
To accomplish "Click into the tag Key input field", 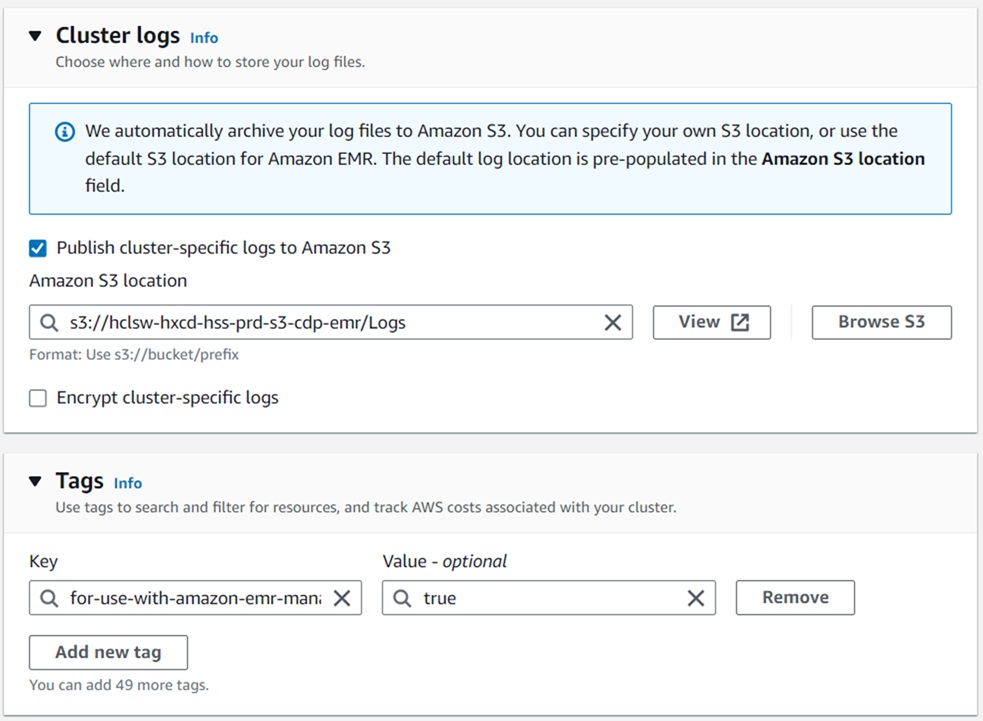I will (x=195, y=598).
